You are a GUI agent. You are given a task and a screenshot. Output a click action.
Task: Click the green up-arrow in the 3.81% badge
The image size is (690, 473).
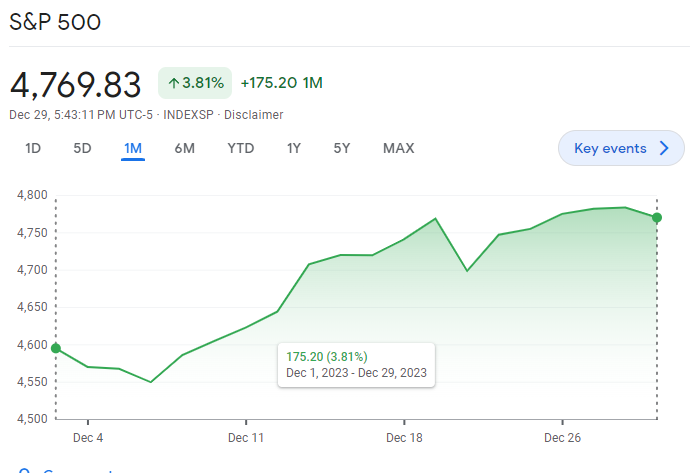(174, 83)
